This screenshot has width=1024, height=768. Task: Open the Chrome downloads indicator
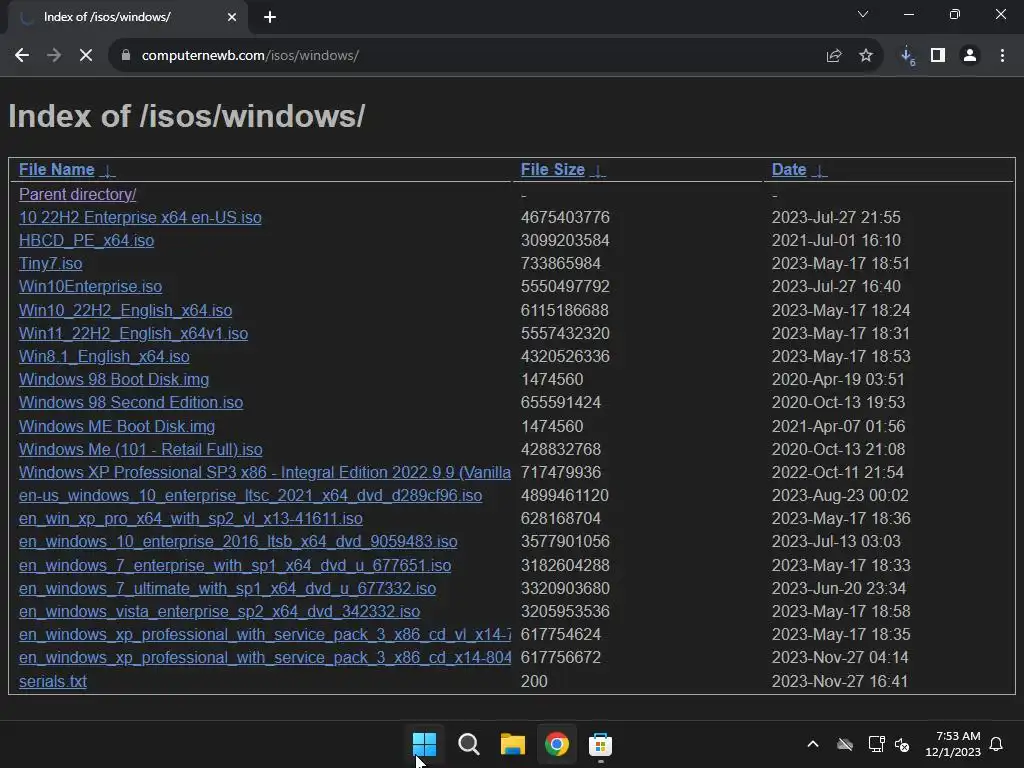(908, 56)
